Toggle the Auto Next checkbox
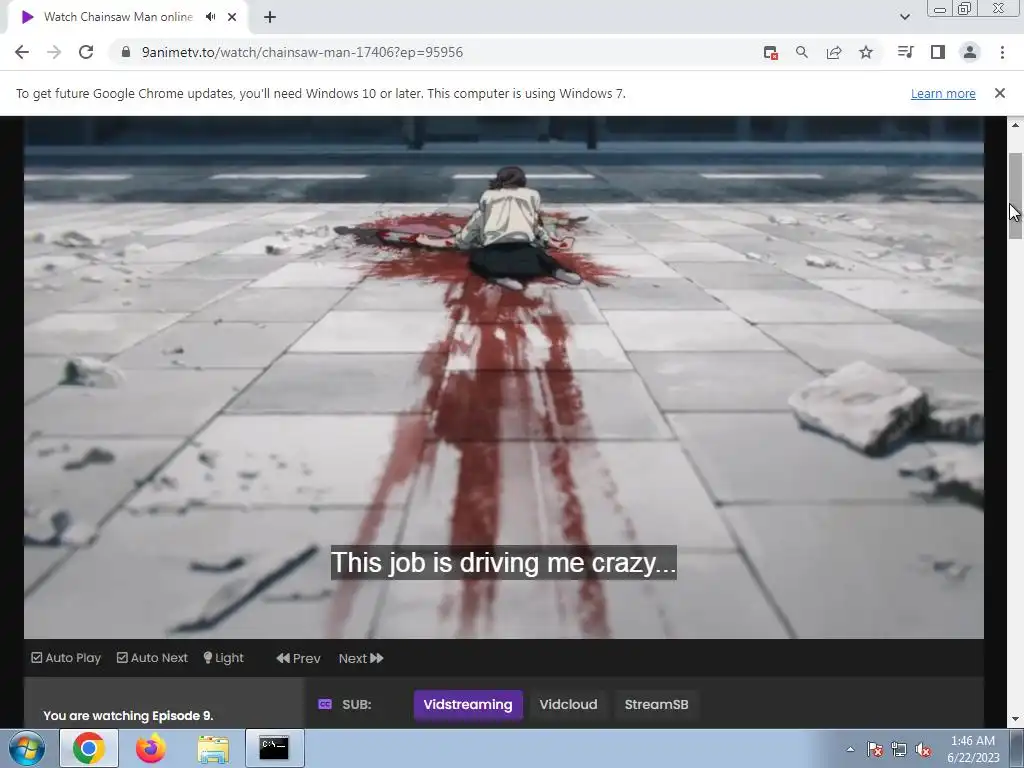 coord(152,658)
